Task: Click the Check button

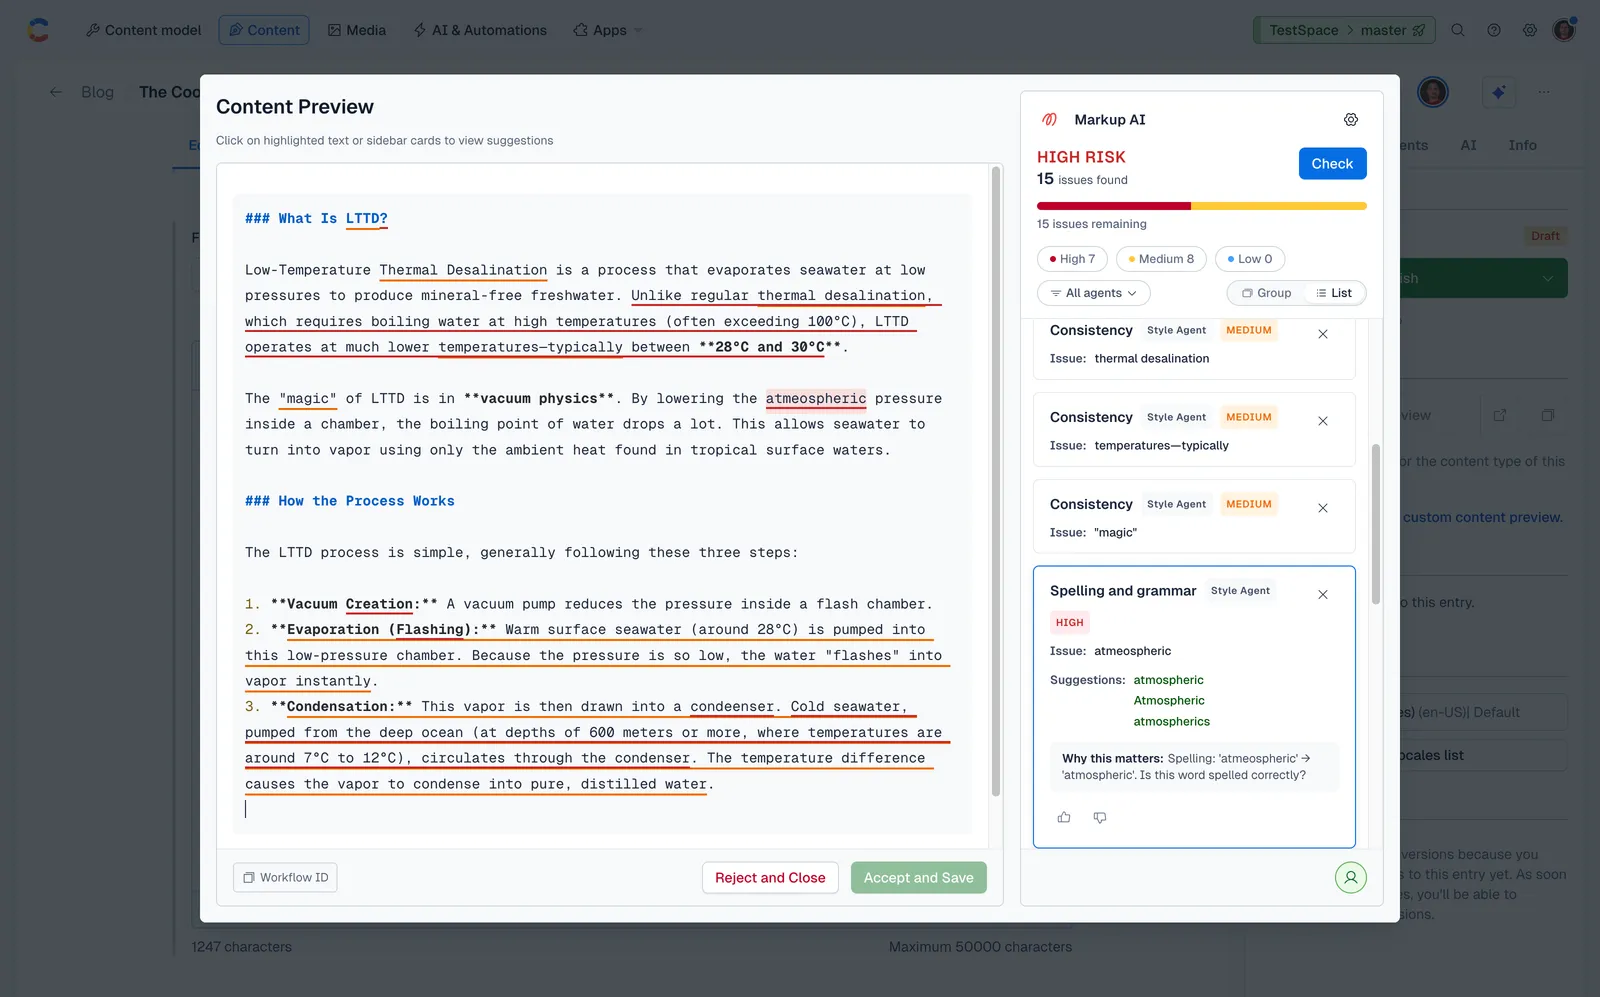Action: (1332, 164)
